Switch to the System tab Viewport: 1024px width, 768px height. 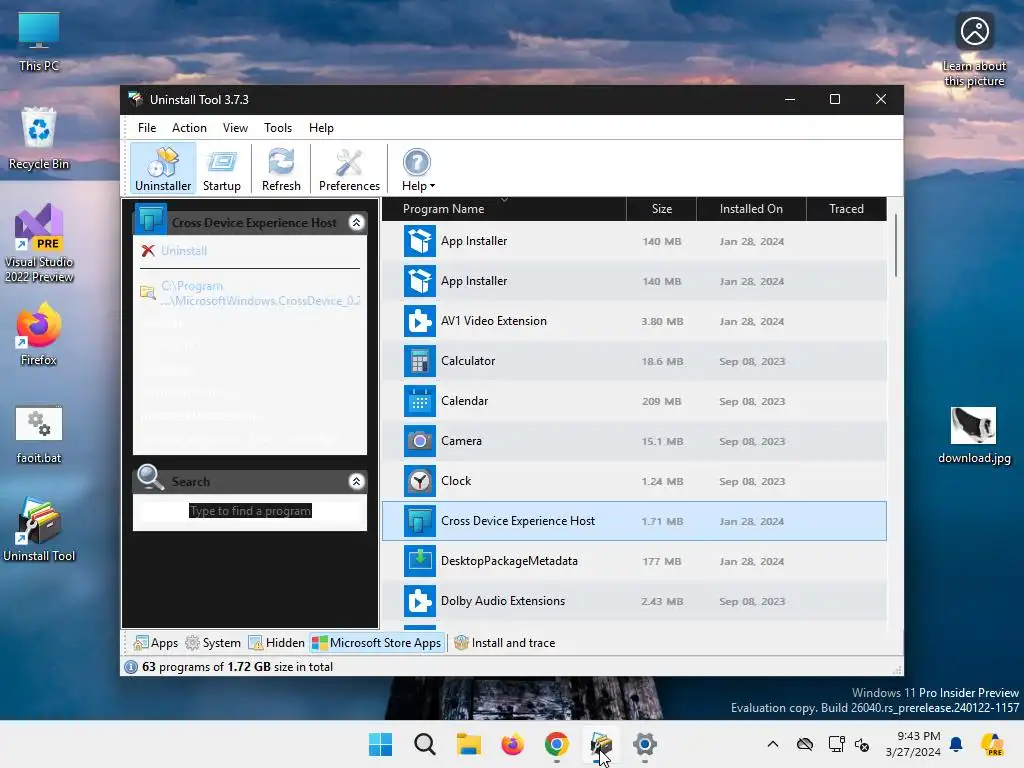tap(213, 643)
